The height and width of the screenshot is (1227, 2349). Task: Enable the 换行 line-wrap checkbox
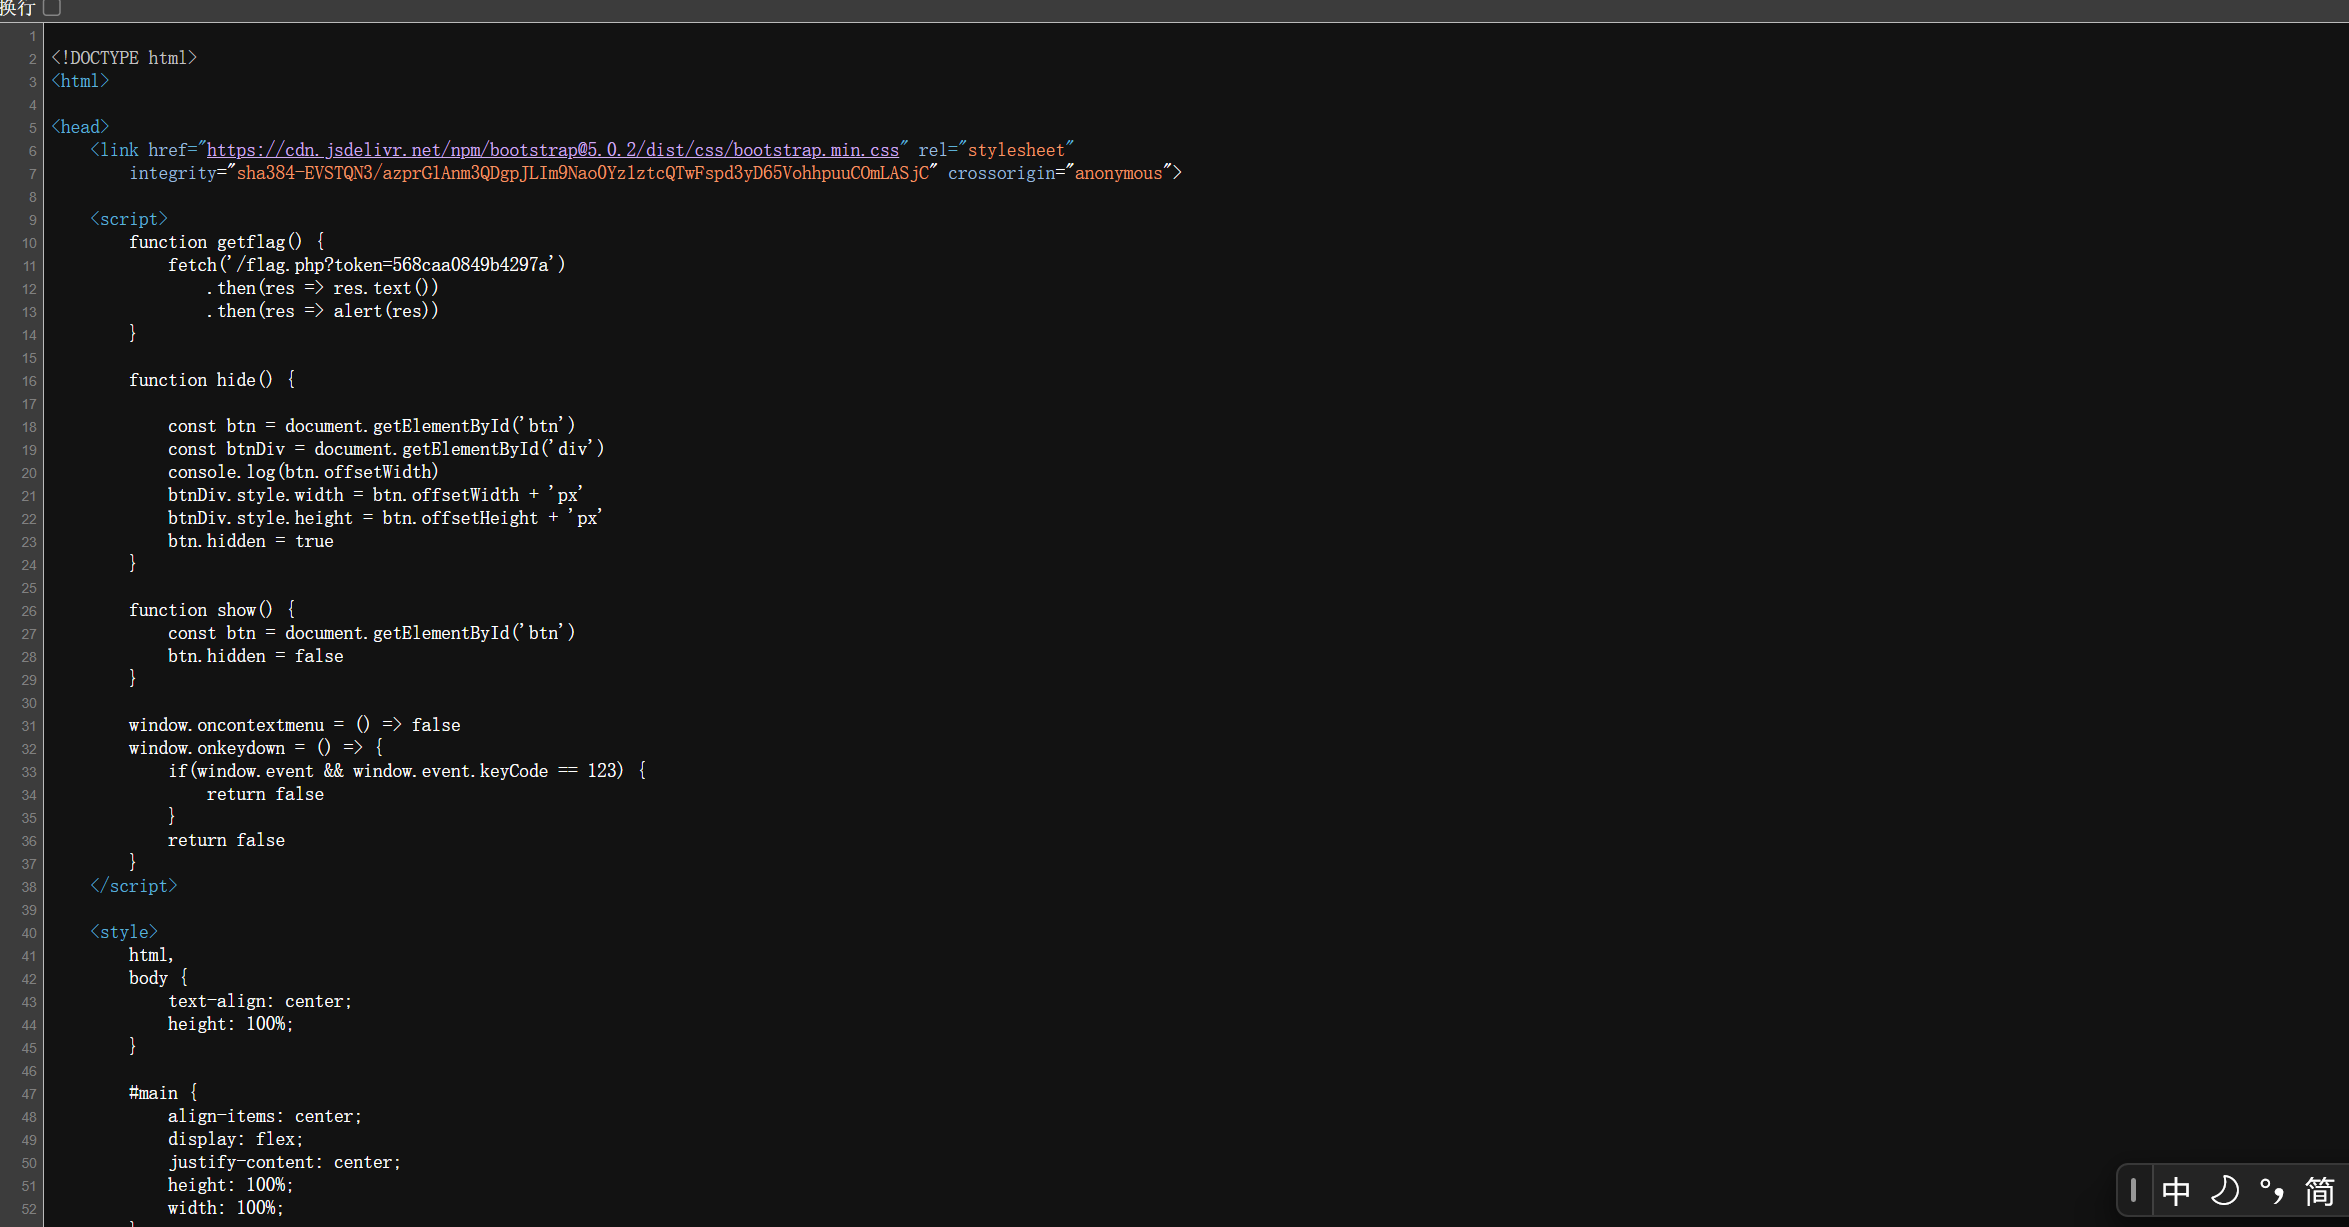(52, 8)
